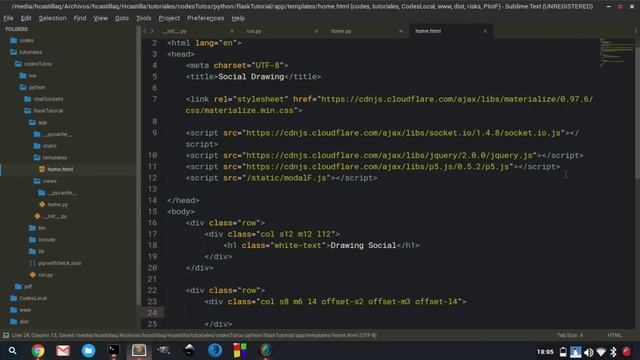Close the home.html tab
The width and height of the screenshot is (640, 360).
coord(485,31)
